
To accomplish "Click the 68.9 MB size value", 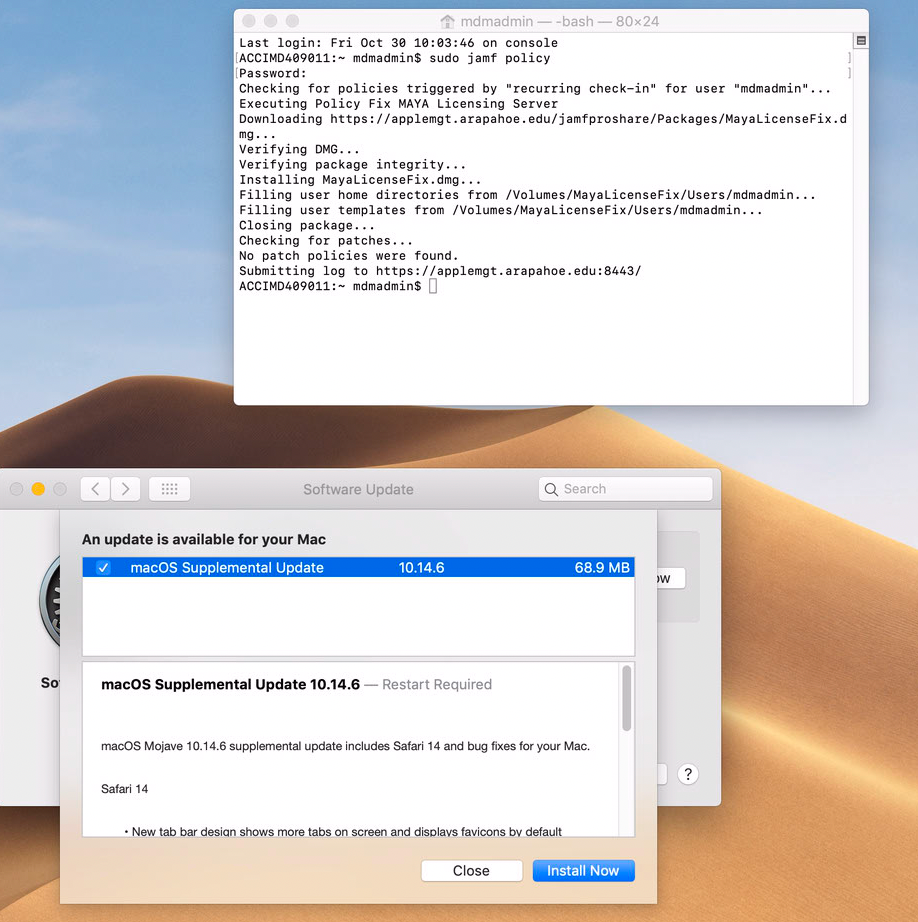I will [602, 567].
